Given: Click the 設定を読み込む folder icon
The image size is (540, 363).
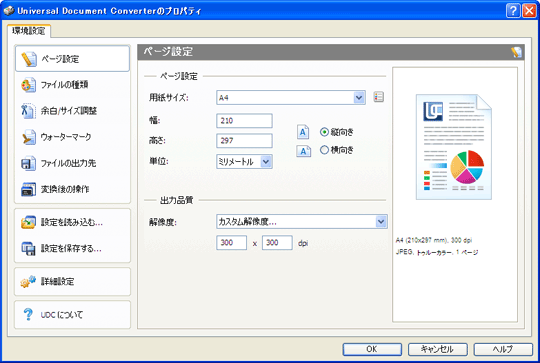Looking at the screenshot, I should 28,222.
